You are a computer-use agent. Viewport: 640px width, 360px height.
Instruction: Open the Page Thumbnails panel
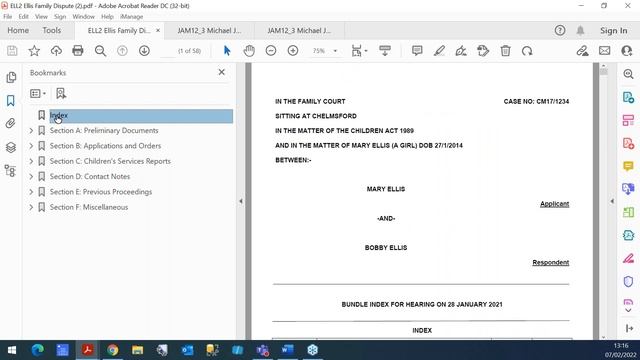click(x=11, y=78)
